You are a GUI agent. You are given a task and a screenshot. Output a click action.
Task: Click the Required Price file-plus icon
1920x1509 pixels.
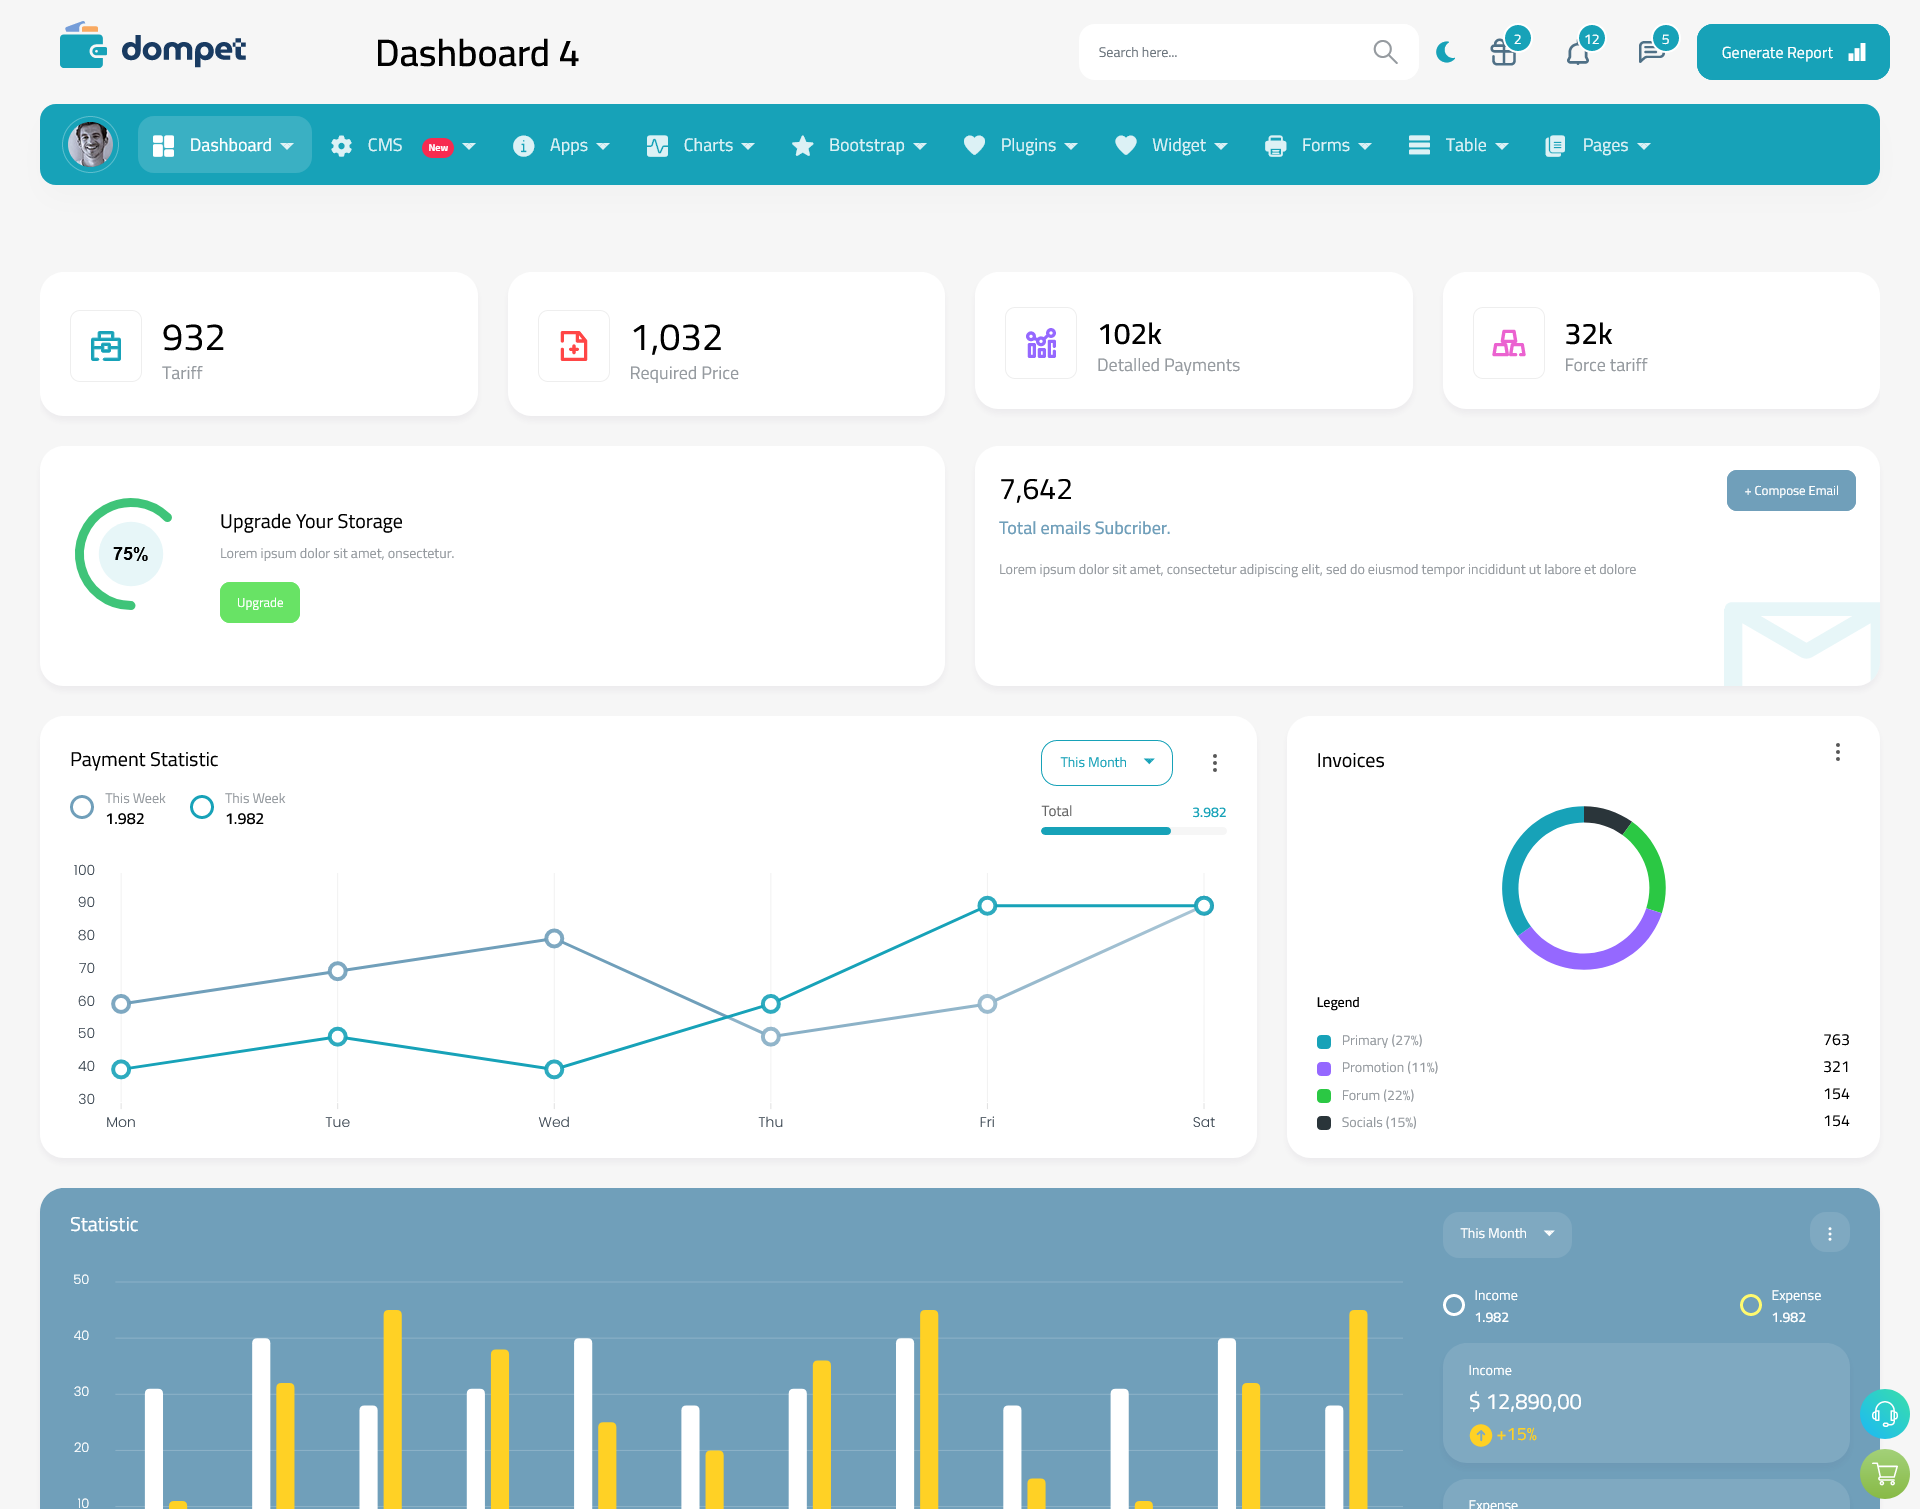pos(574,345)
